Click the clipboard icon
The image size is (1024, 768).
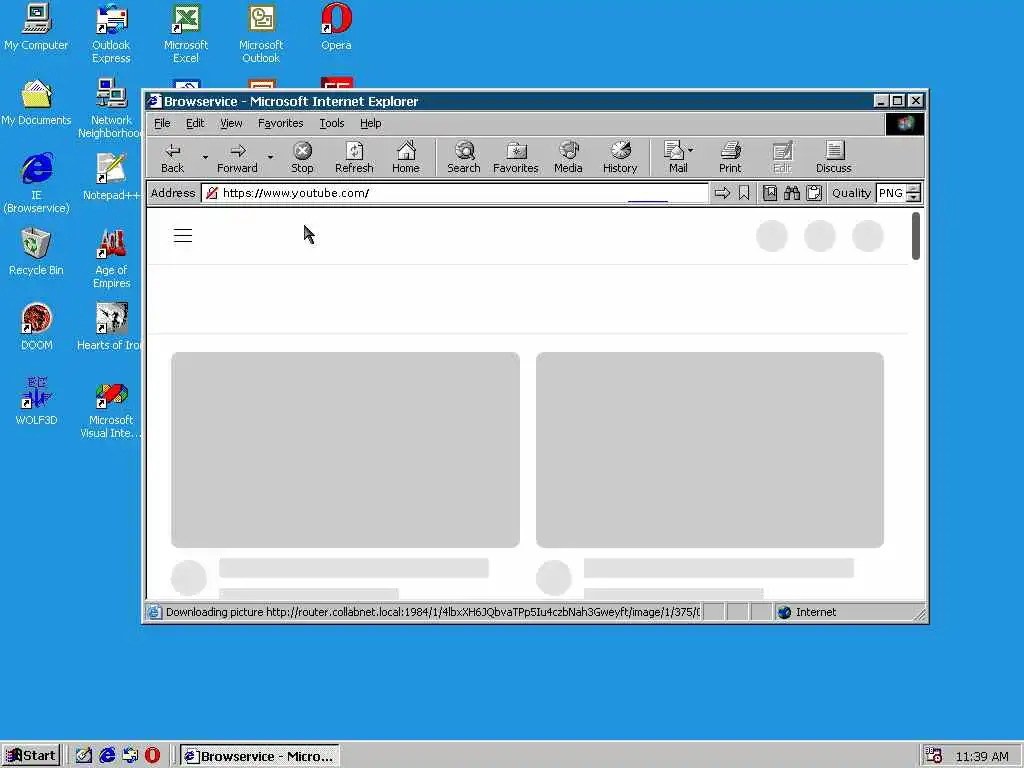(x=814, y=193)
